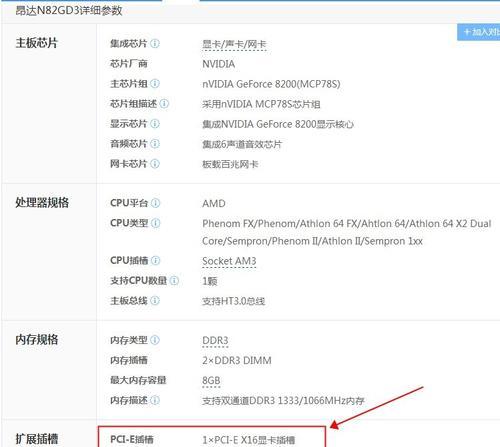Screen dimensions: 500x447
Task: Click the 内存插槽 label
Action: [x=129, y=360]
